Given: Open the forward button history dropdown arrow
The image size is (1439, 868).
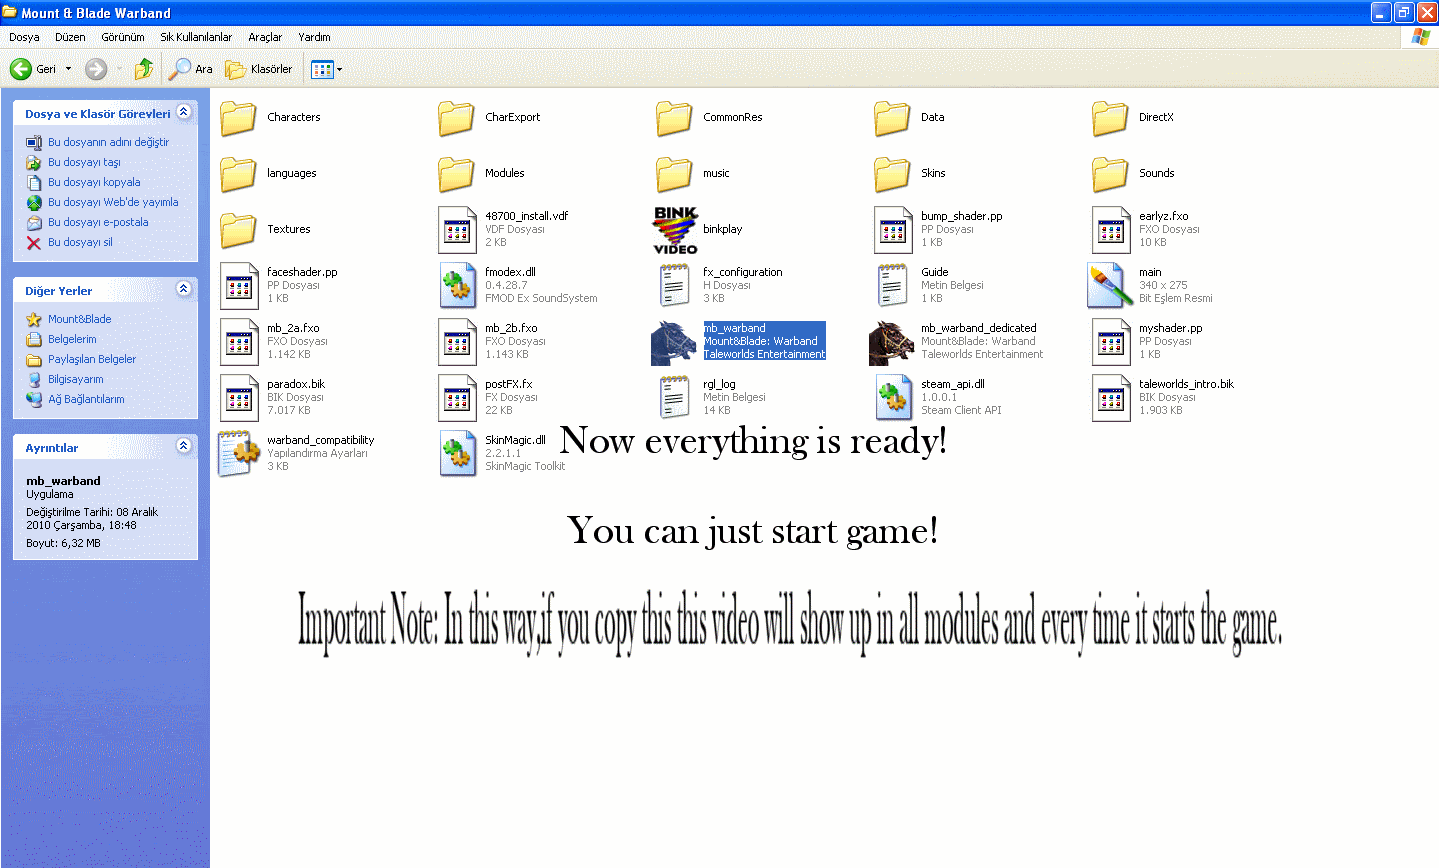Looking at the screenshot, I should 119,69.
